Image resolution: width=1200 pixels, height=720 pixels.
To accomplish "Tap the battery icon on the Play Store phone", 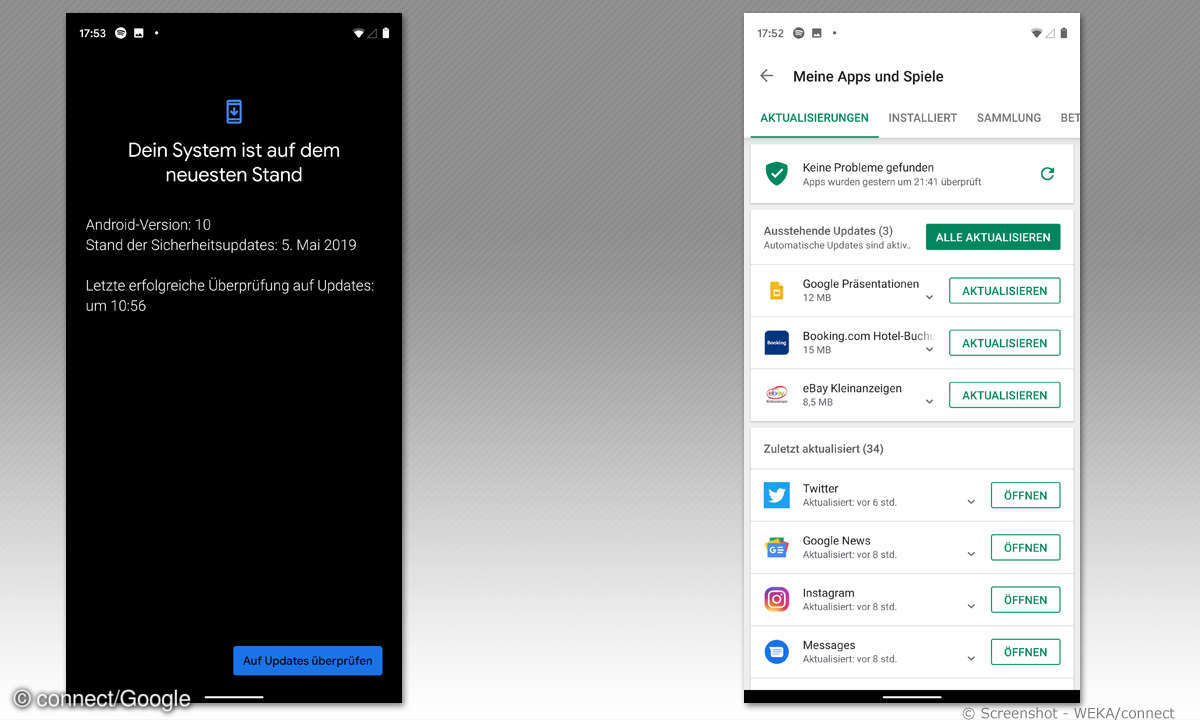I will pos(1064,33).
